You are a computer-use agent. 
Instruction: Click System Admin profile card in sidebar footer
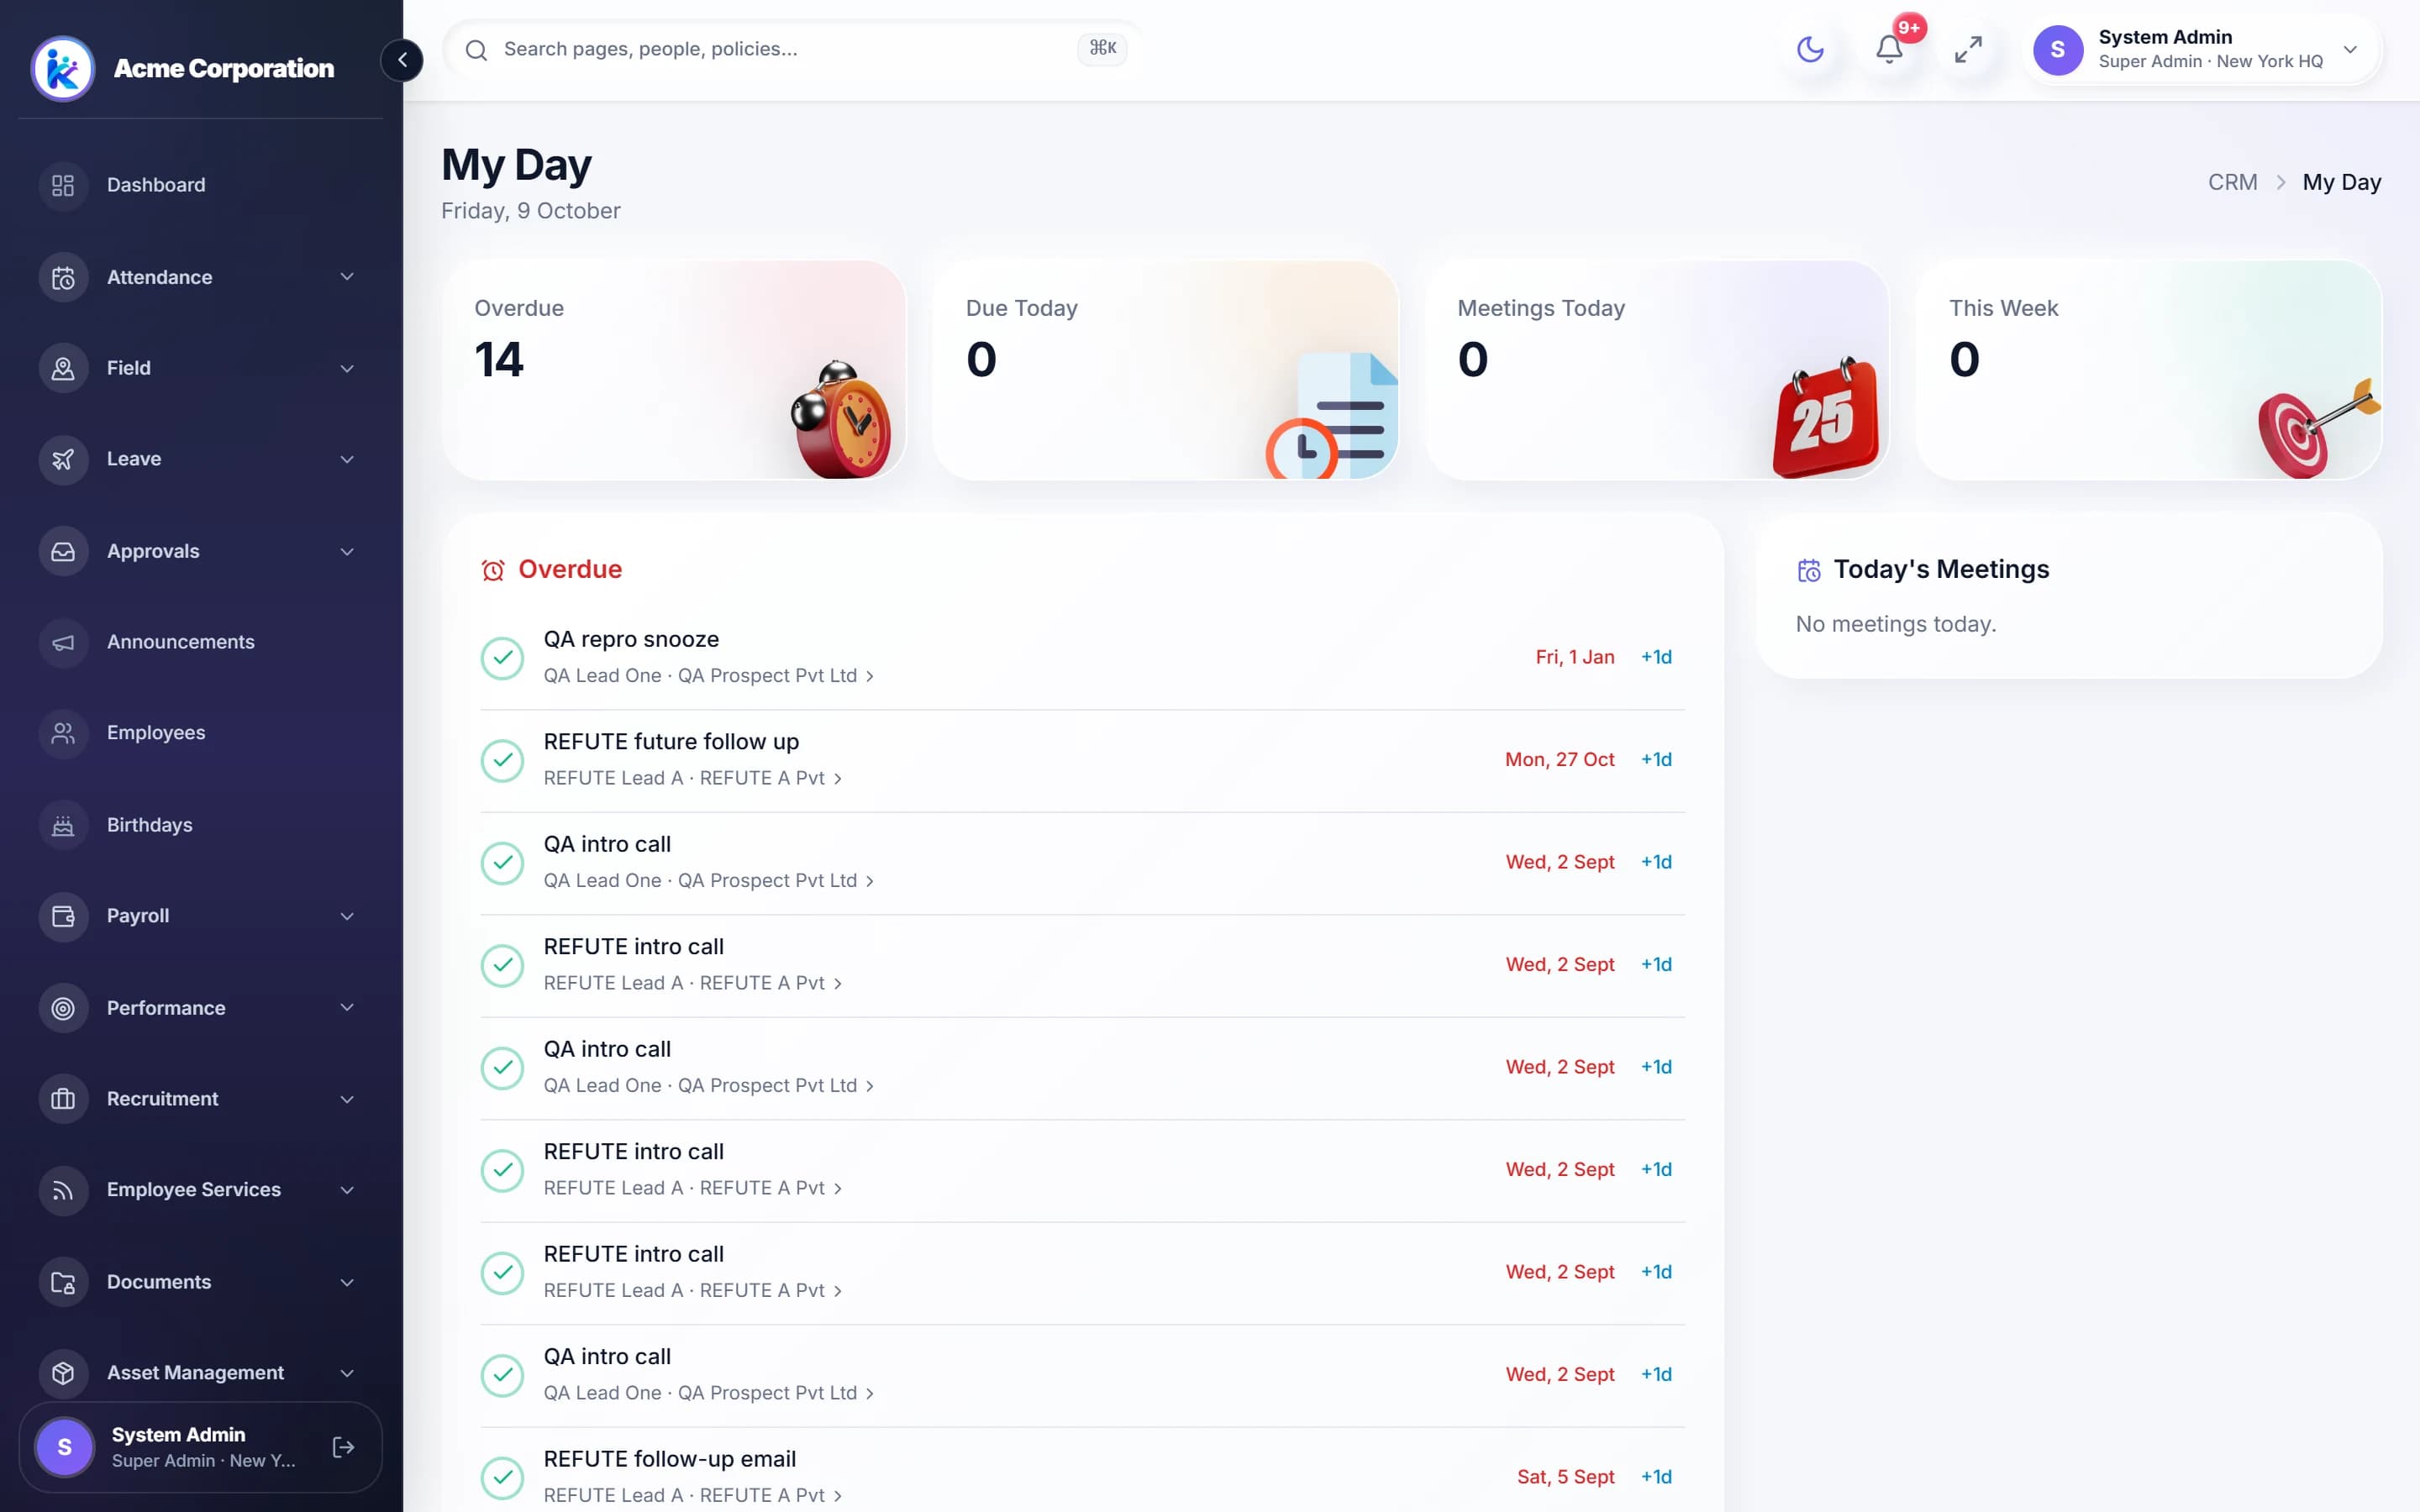pos(200,1447)
